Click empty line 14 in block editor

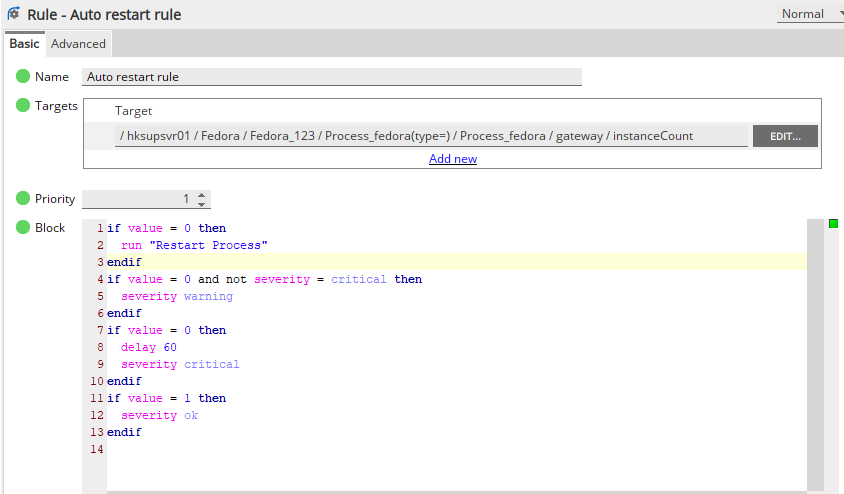point(456,449)
